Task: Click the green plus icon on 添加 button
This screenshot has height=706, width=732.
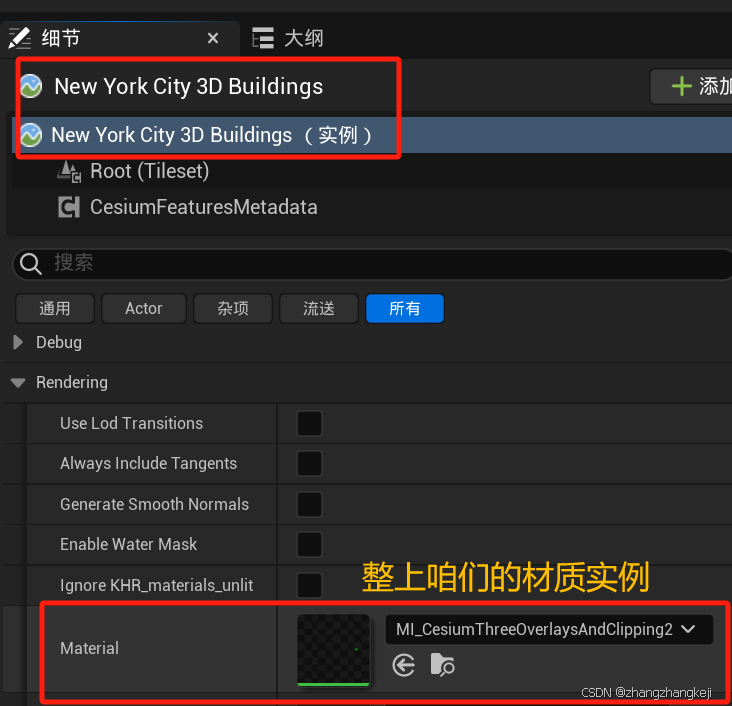Action: 681,86
